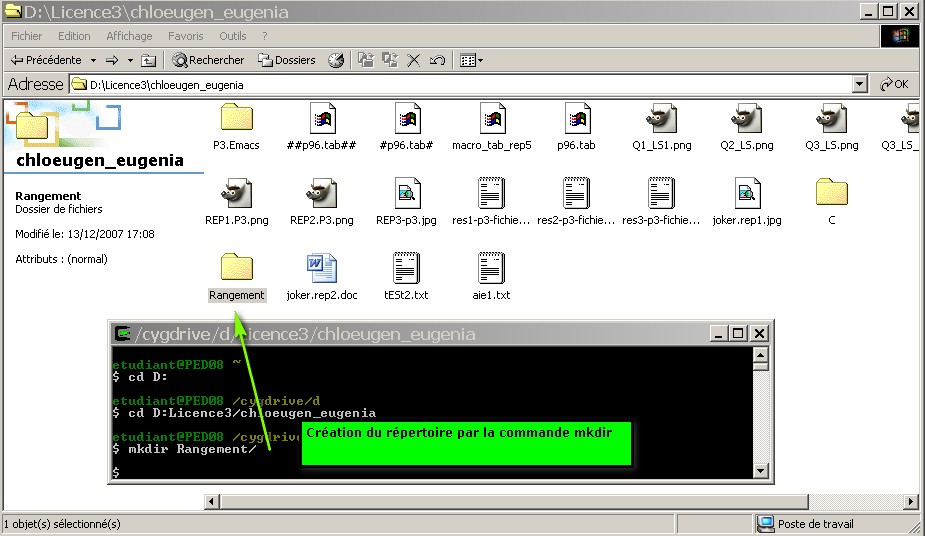Open the history (Historique) toolbar icon

336,60
